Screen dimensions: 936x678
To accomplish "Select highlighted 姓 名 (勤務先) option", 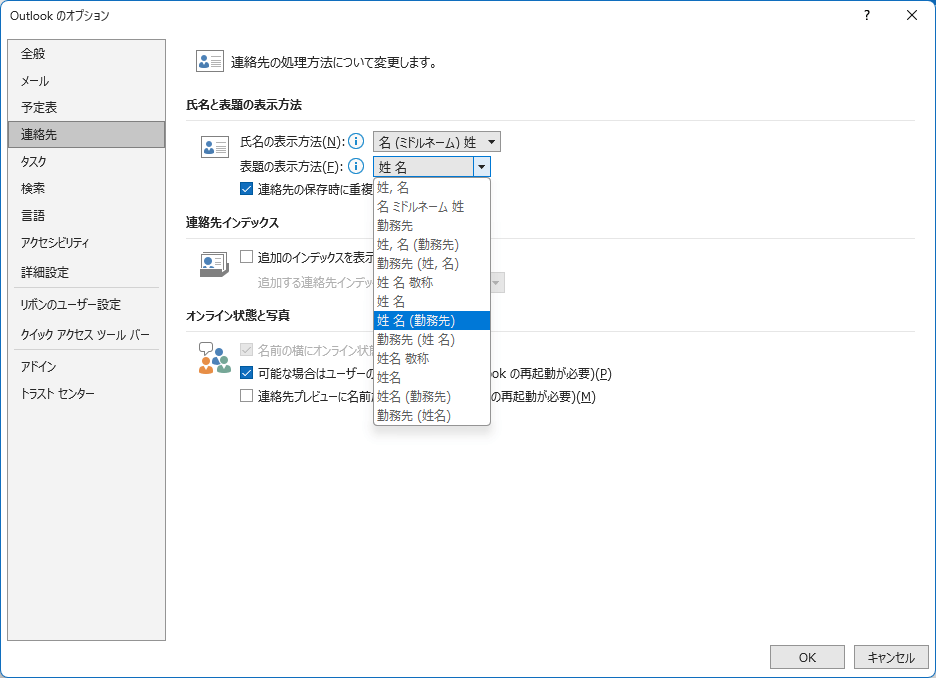I will click(432, 320).
